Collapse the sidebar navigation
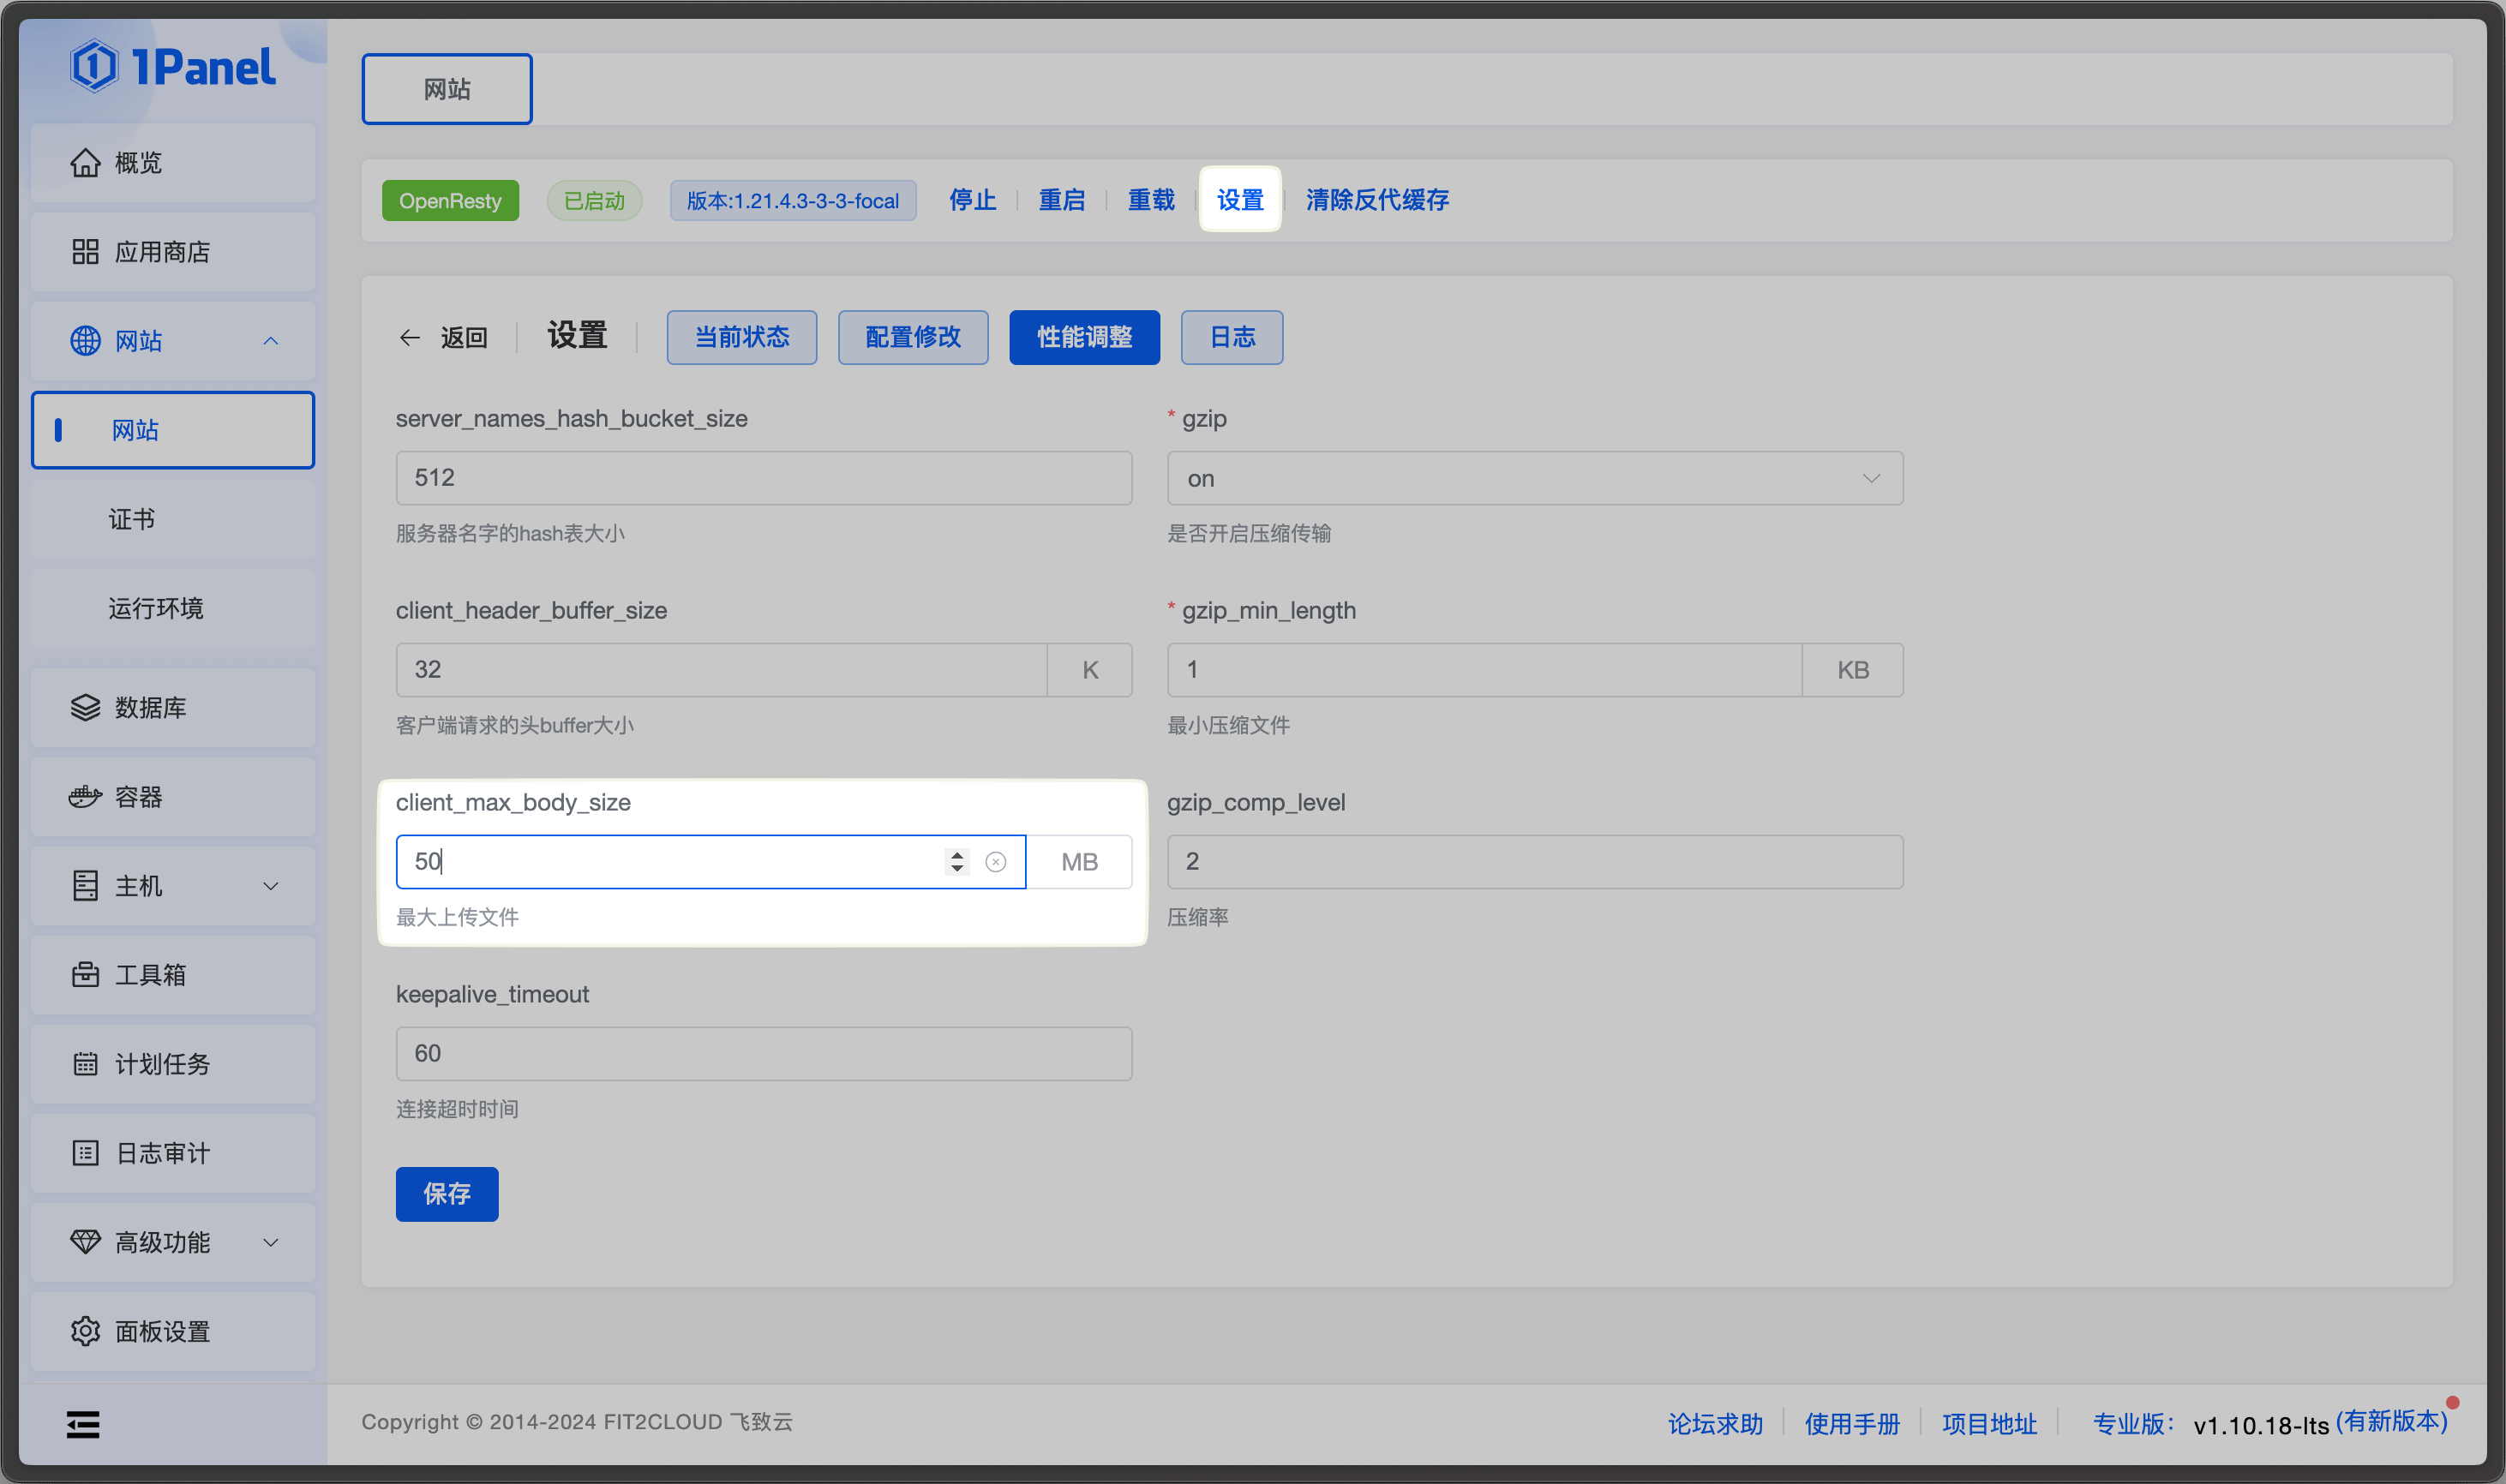This screenshot has width=2506, height=1484. 82,1423
